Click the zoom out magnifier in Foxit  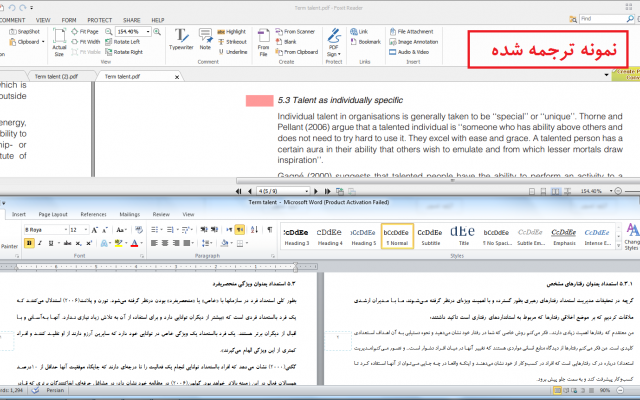tap(109, 31)
